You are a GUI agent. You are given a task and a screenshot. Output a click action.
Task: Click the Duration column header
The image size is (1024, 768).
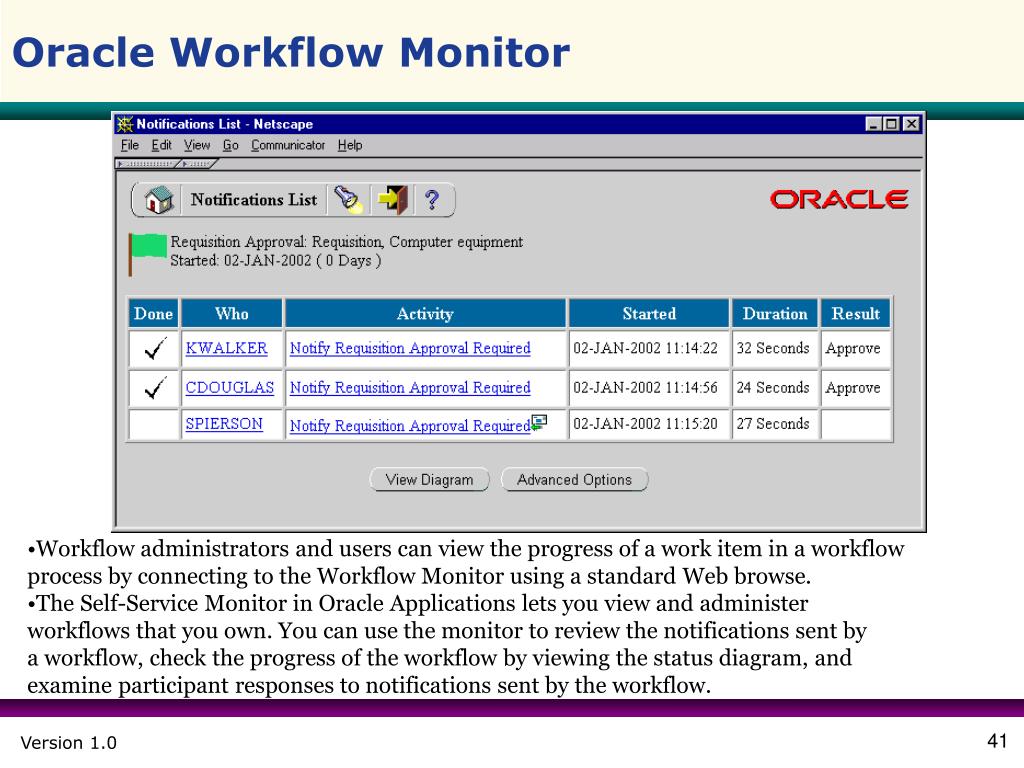(x=775, y=313)
